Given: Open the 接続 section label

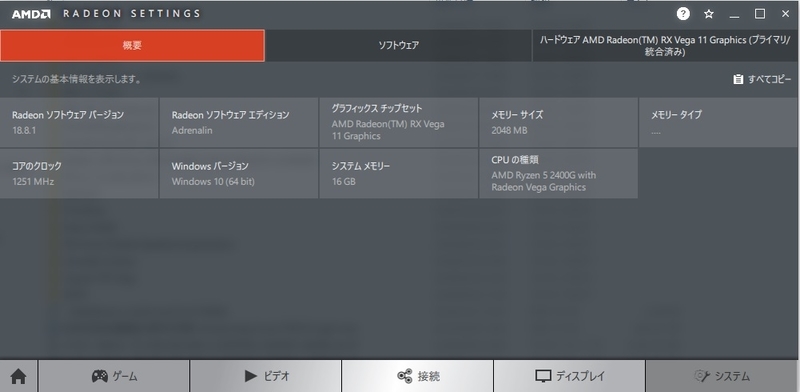Looking at the screenshot, I should pos(429,376).
